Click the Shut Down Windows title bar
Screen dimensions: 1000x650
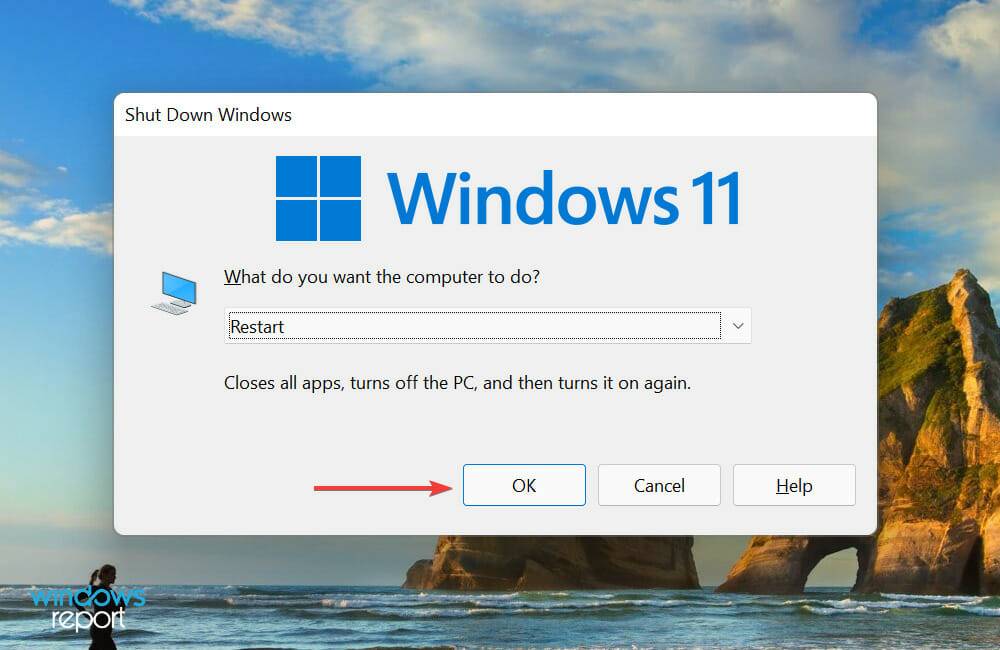pos(208,114)
